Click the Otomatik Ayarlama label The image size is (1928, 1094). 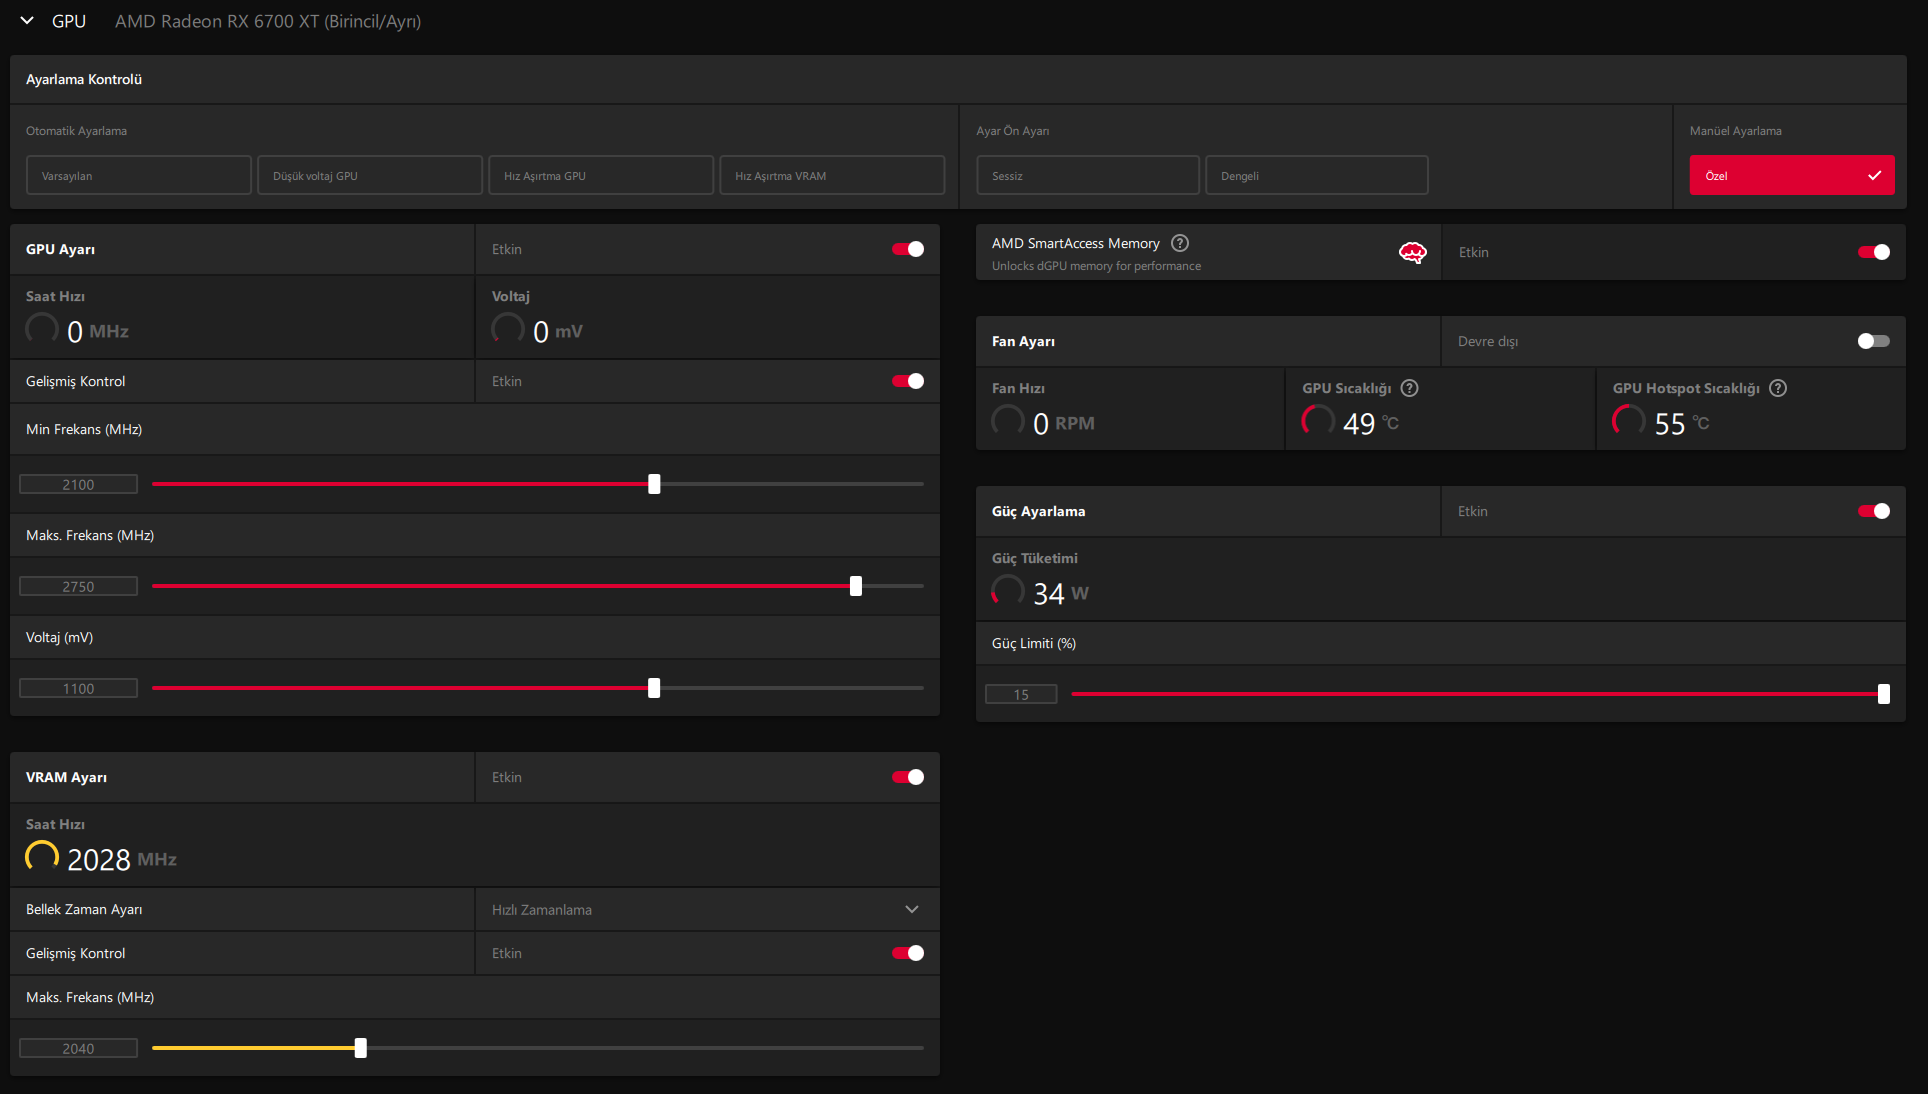point(76,131)
